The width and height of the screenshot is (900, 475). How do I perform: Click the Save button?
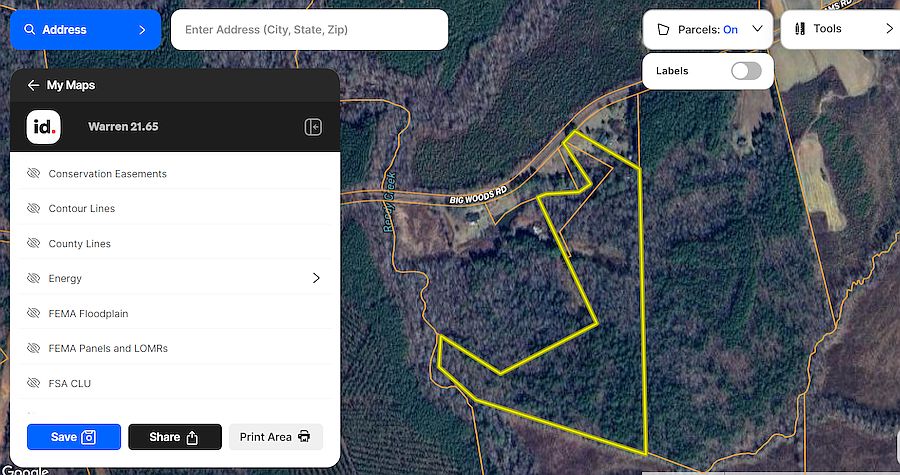point(74,437)
